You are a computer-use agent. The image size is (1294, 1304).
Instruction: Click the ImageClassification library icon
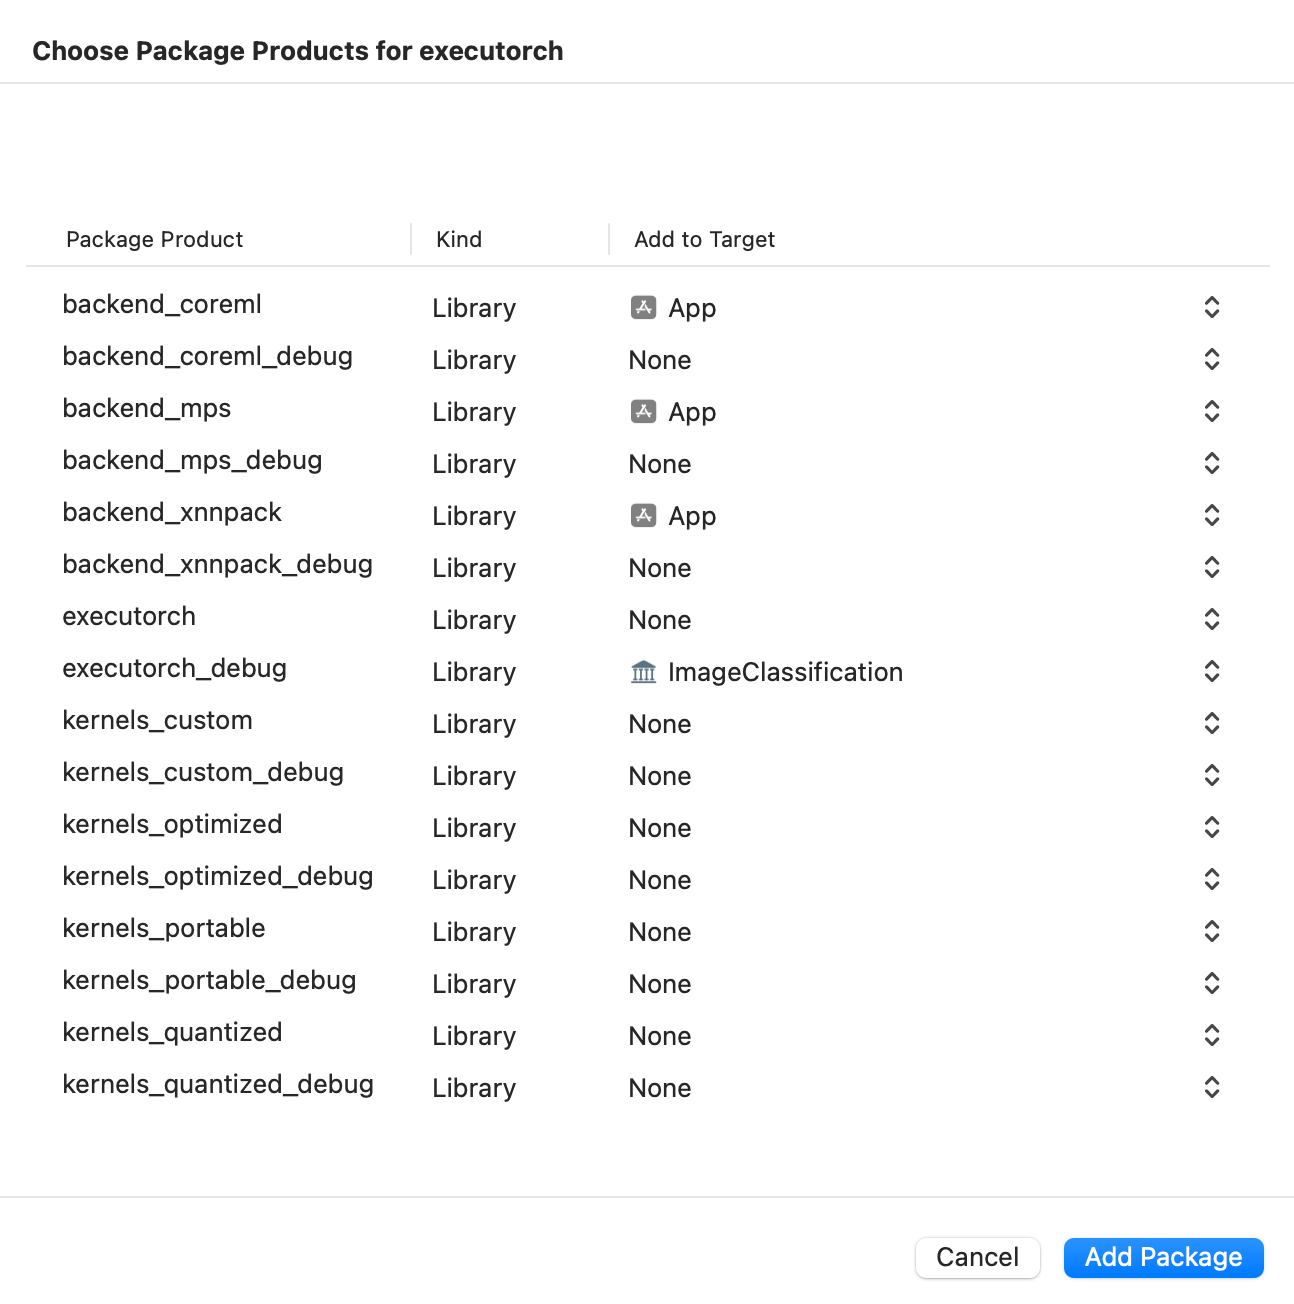(643, 672)
